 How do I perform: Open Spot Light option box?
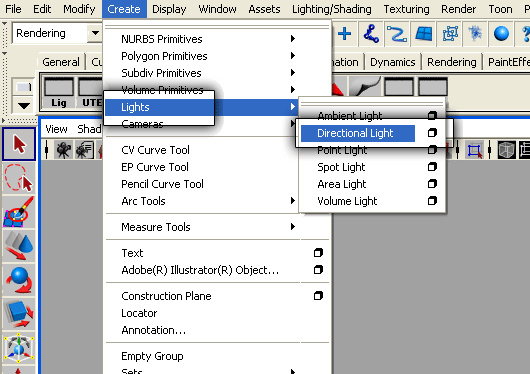pyautogui.click(x=432, y=167)
